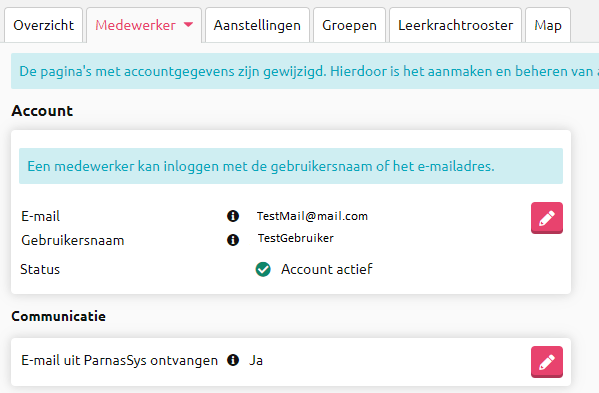Edit the Communicatie email setting pencil button
Screen dimensions: 599x393
[547, 362]
